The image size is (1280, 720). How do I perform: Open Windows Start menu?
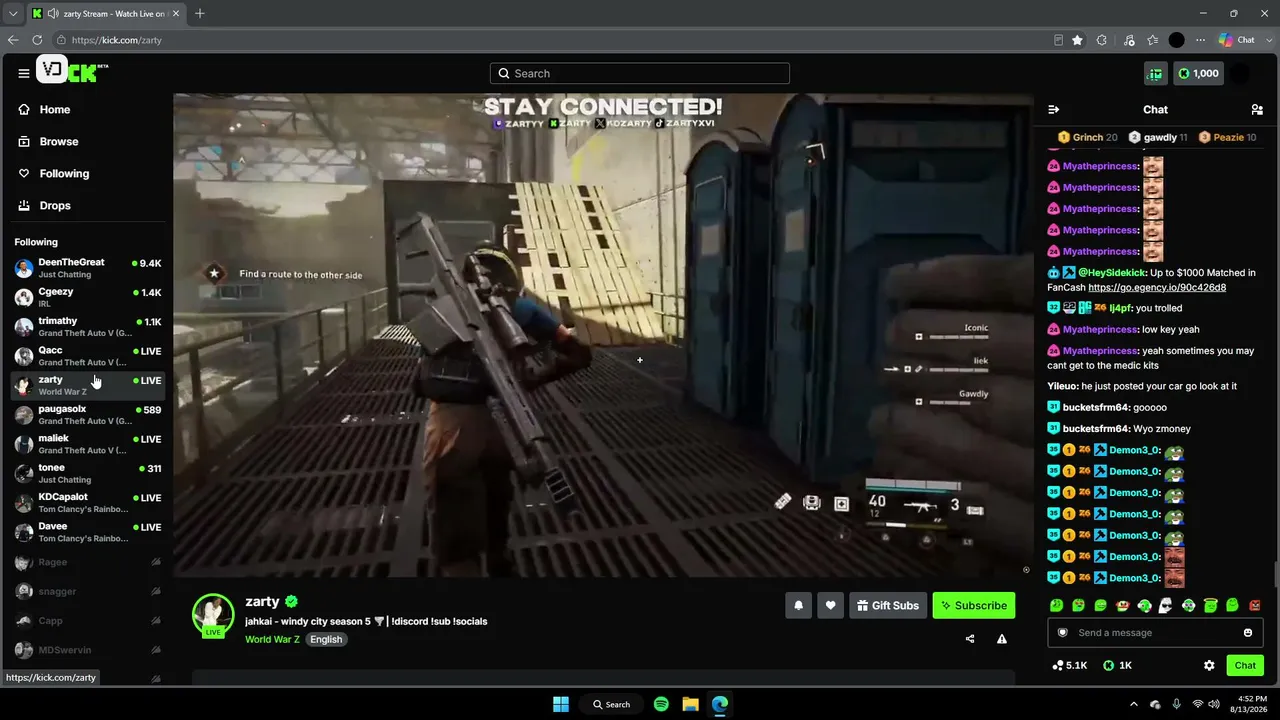tap(561, 704)
